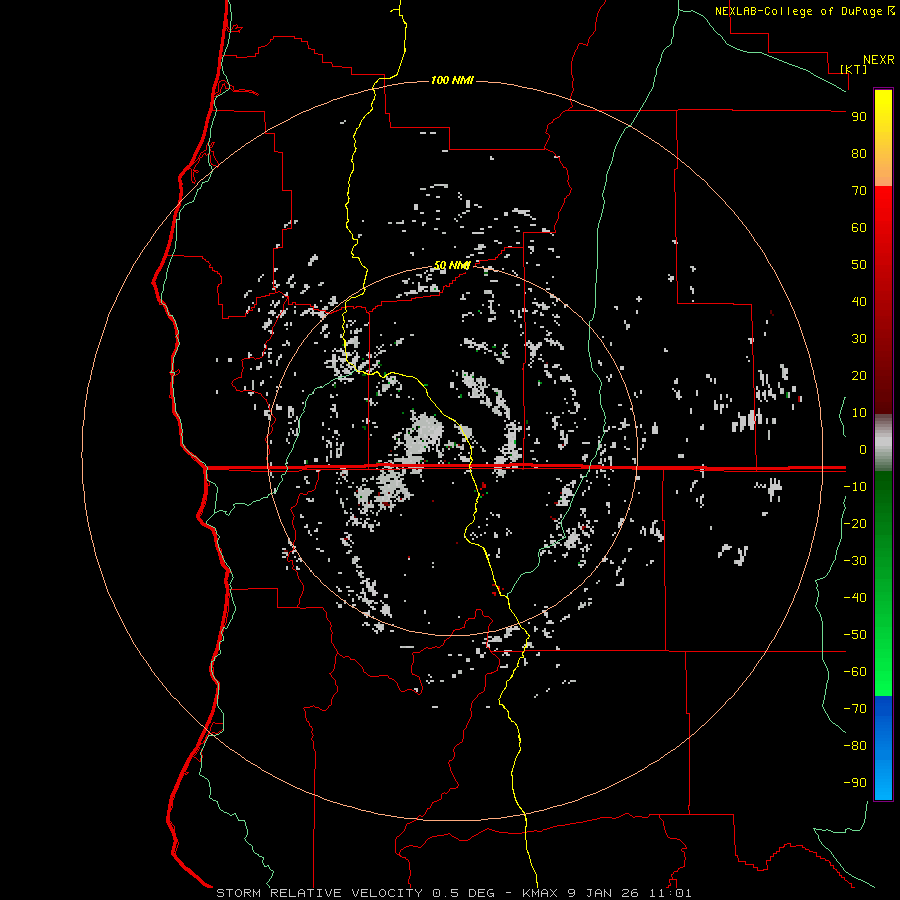Click the KMAX 9 JAN 26 11:01 timestamp
The image size is (900, 900).
coord(607,893)
